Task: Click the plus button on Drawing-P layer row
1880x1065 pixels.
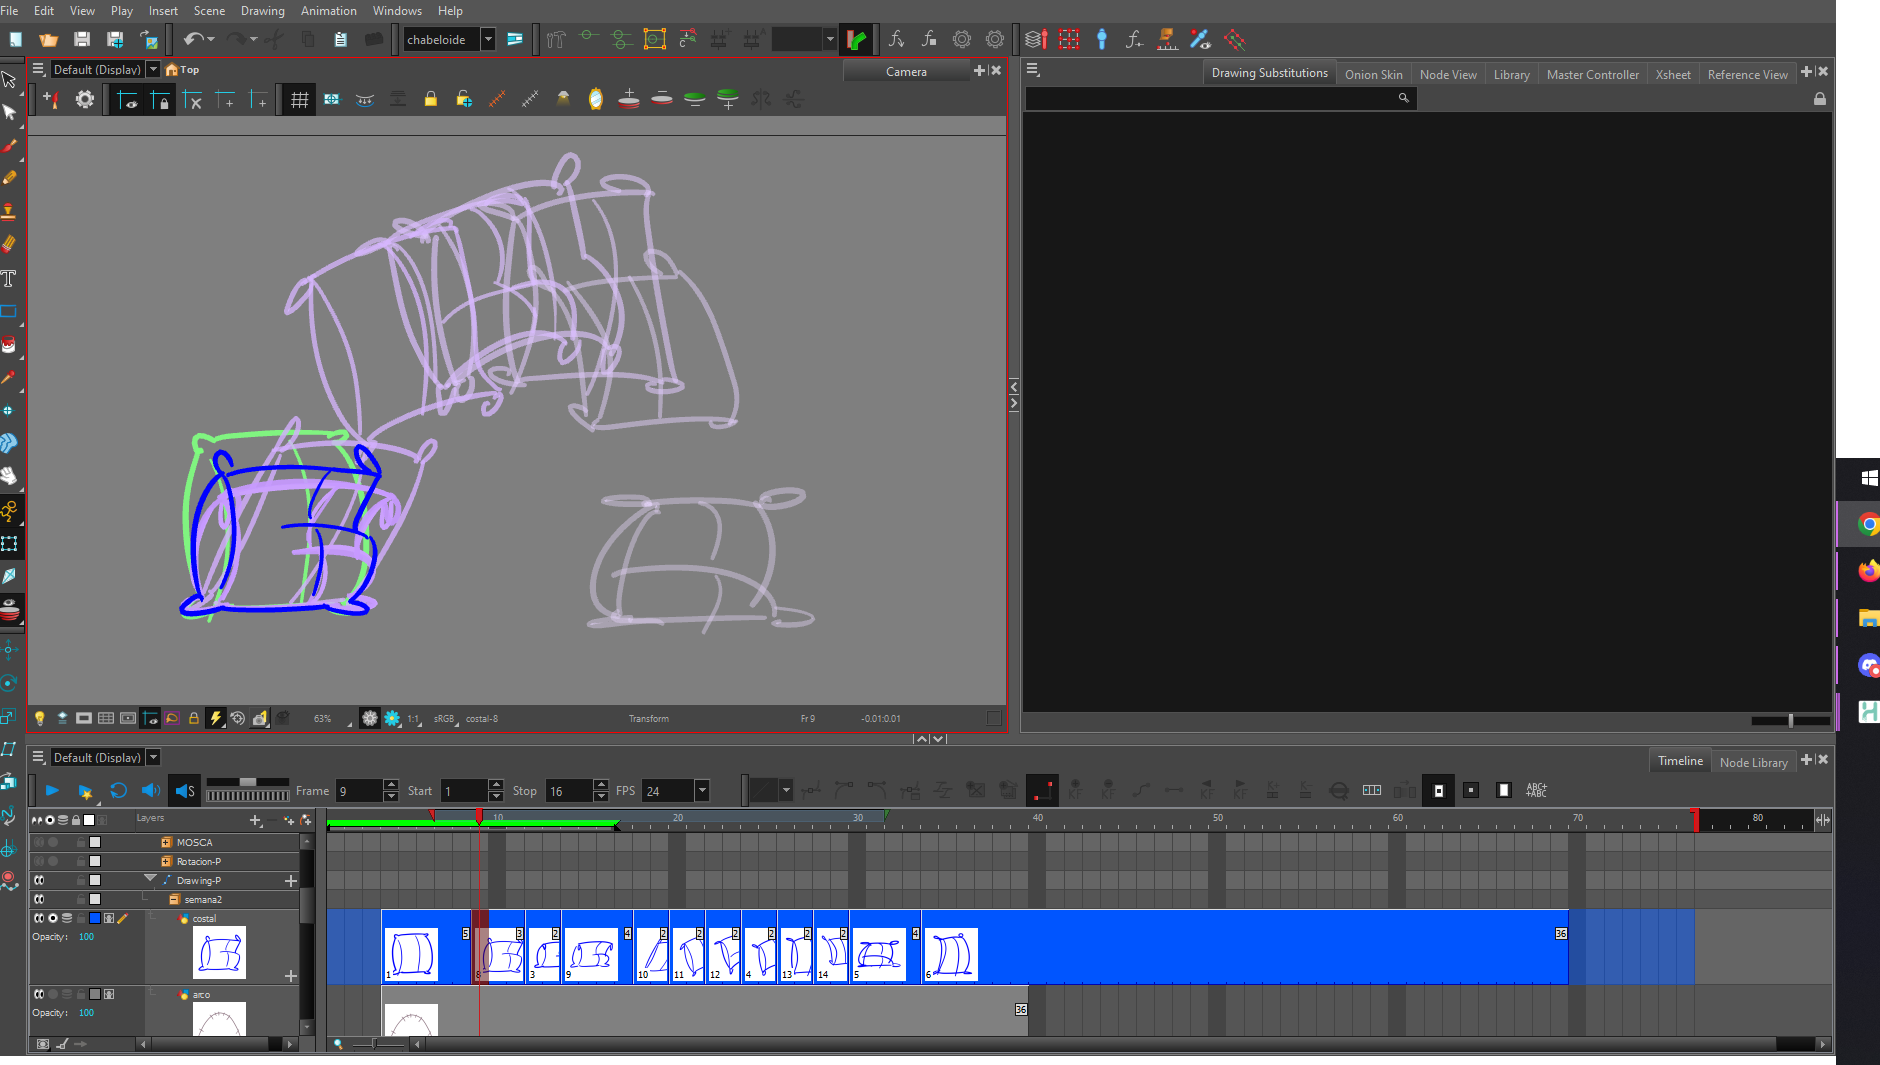Action: point(291,881)
